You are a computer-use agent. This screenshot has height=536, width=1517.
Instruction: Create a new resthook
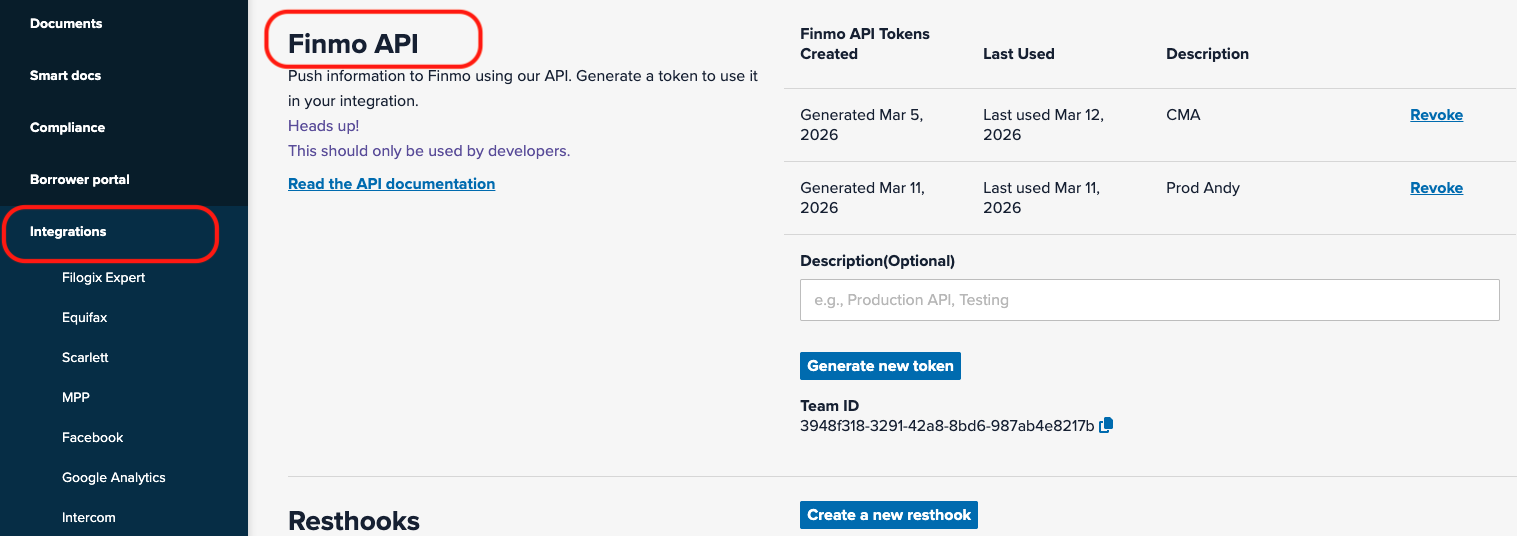coord(889,515)
